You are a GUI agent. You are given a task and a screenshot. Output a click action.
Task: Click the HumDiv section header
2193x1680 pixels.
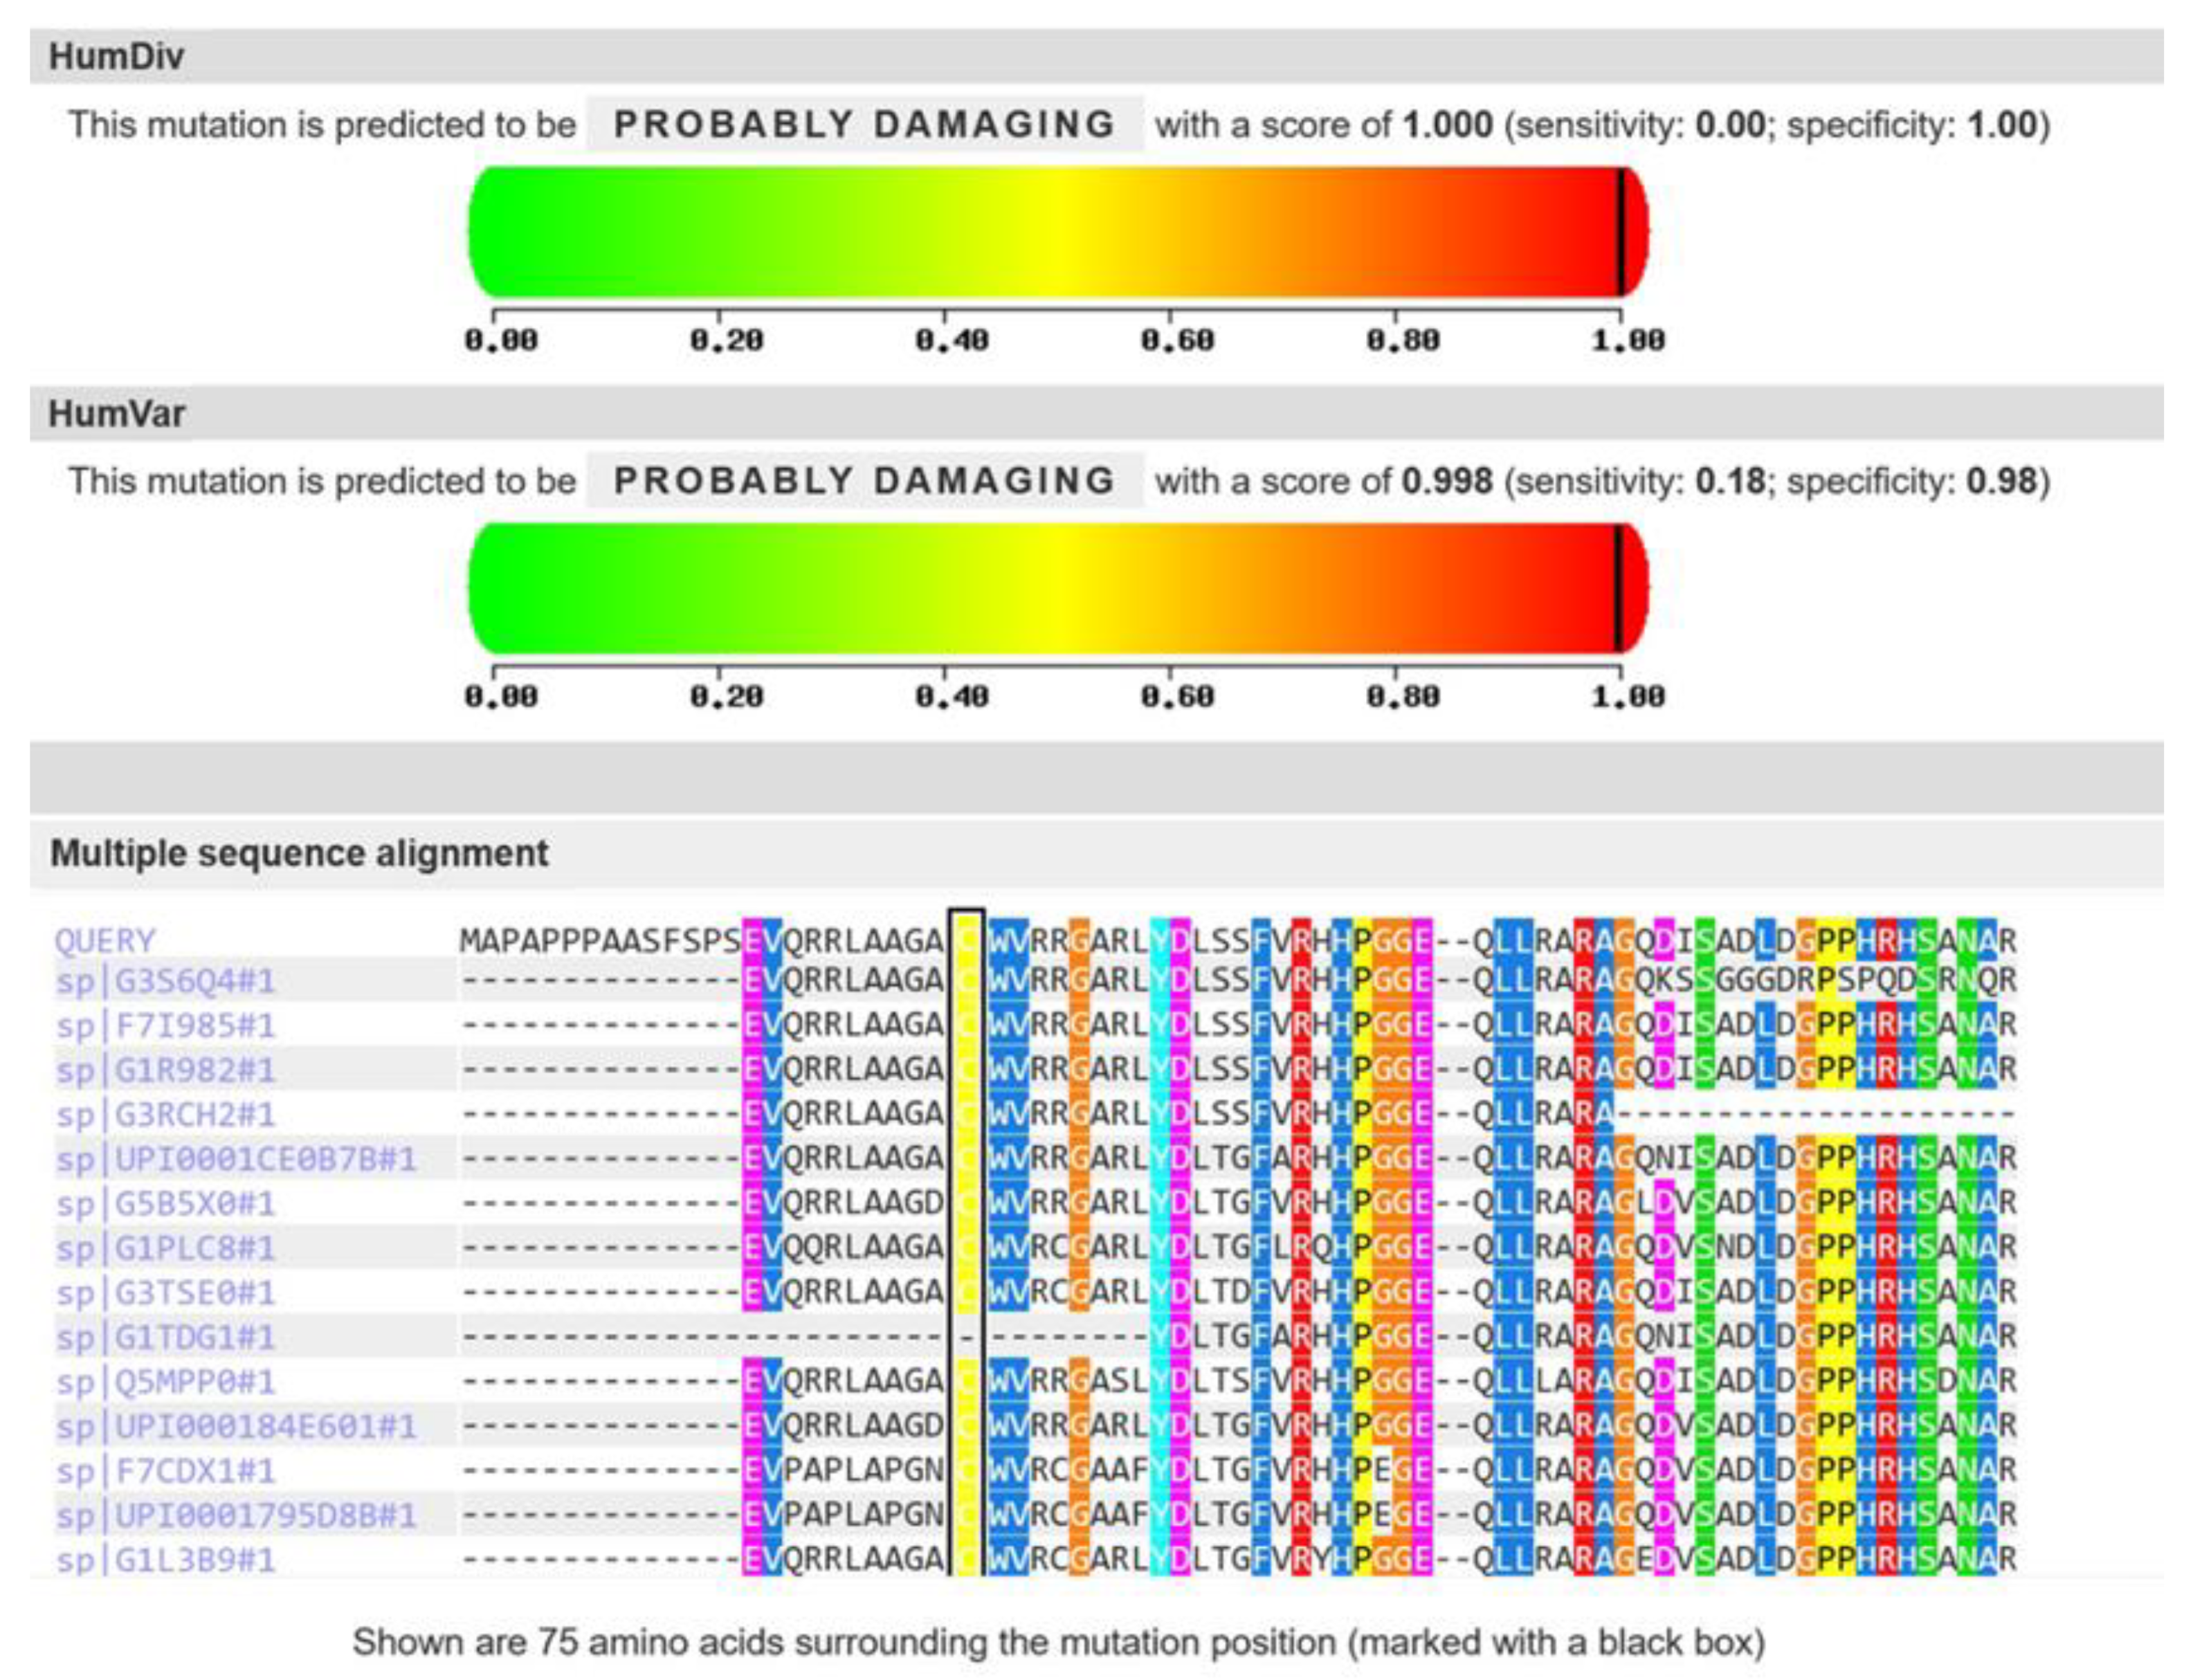point(117,57)
